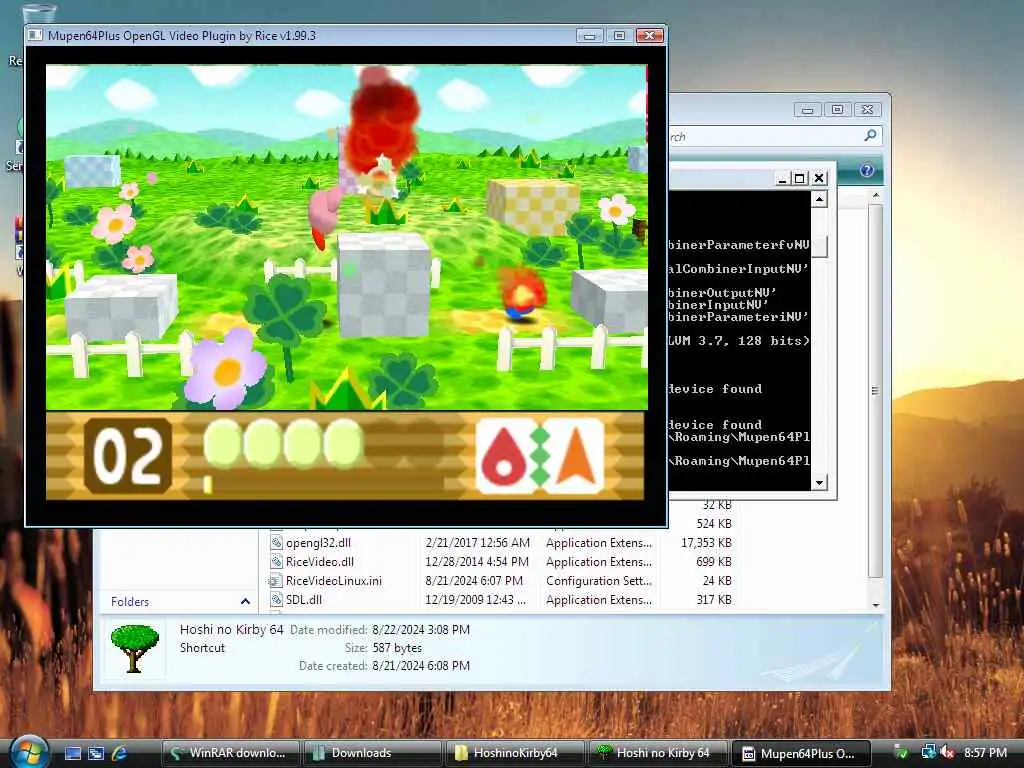1024x768 pixels.
Task: Select RiceVideoLinux.ini file icon
Action: point(276,581)
